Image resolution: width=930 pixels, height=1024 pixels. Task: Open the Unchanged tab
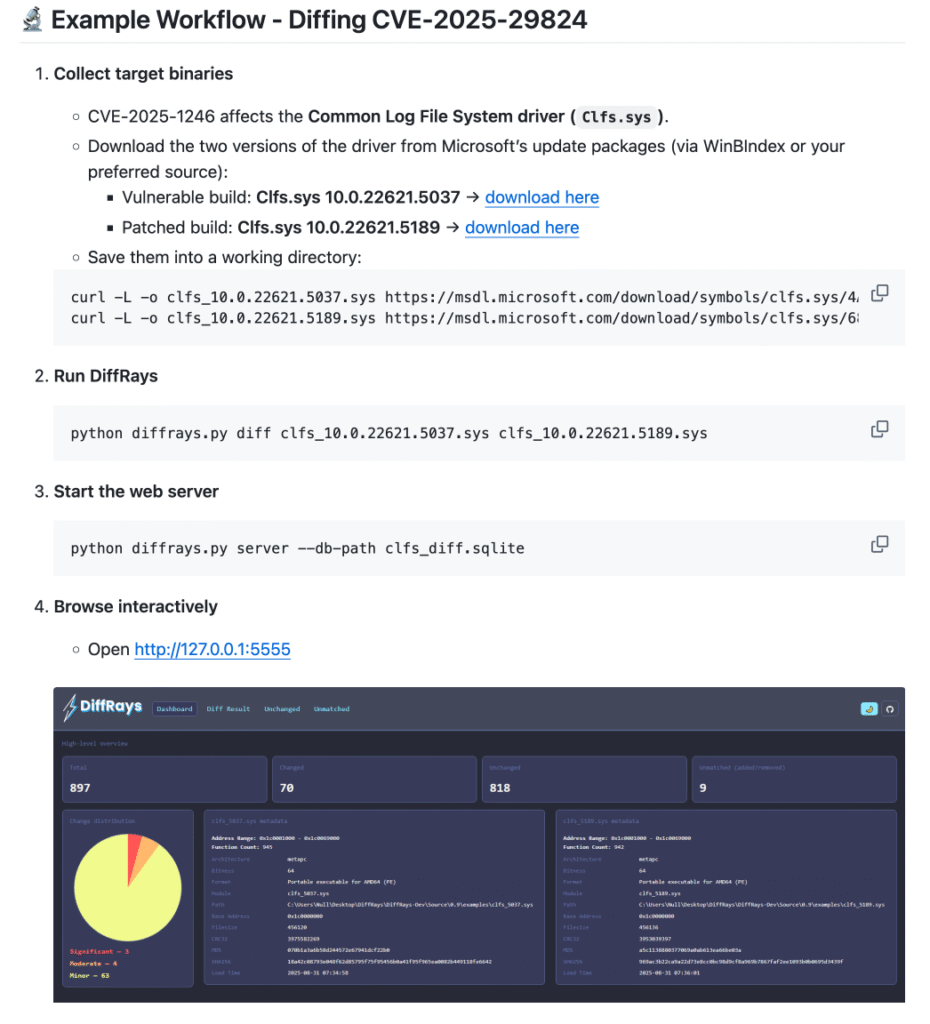click(x=282, y=709)
